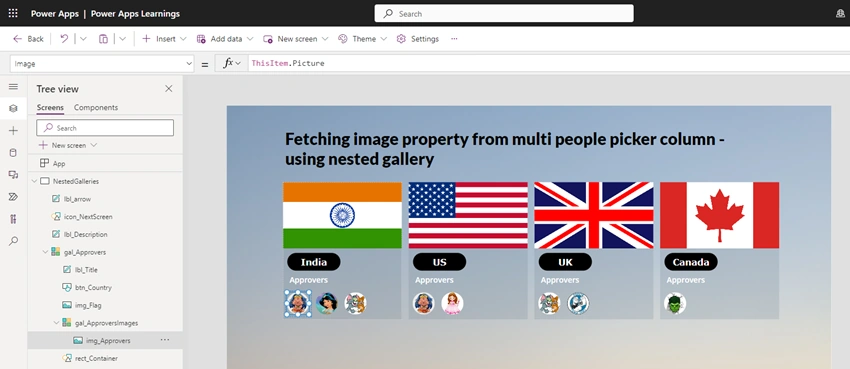This screenshot has width=850, height=369.
Task: Toggle the hamburger navigation menu
Action: [14, 87]
